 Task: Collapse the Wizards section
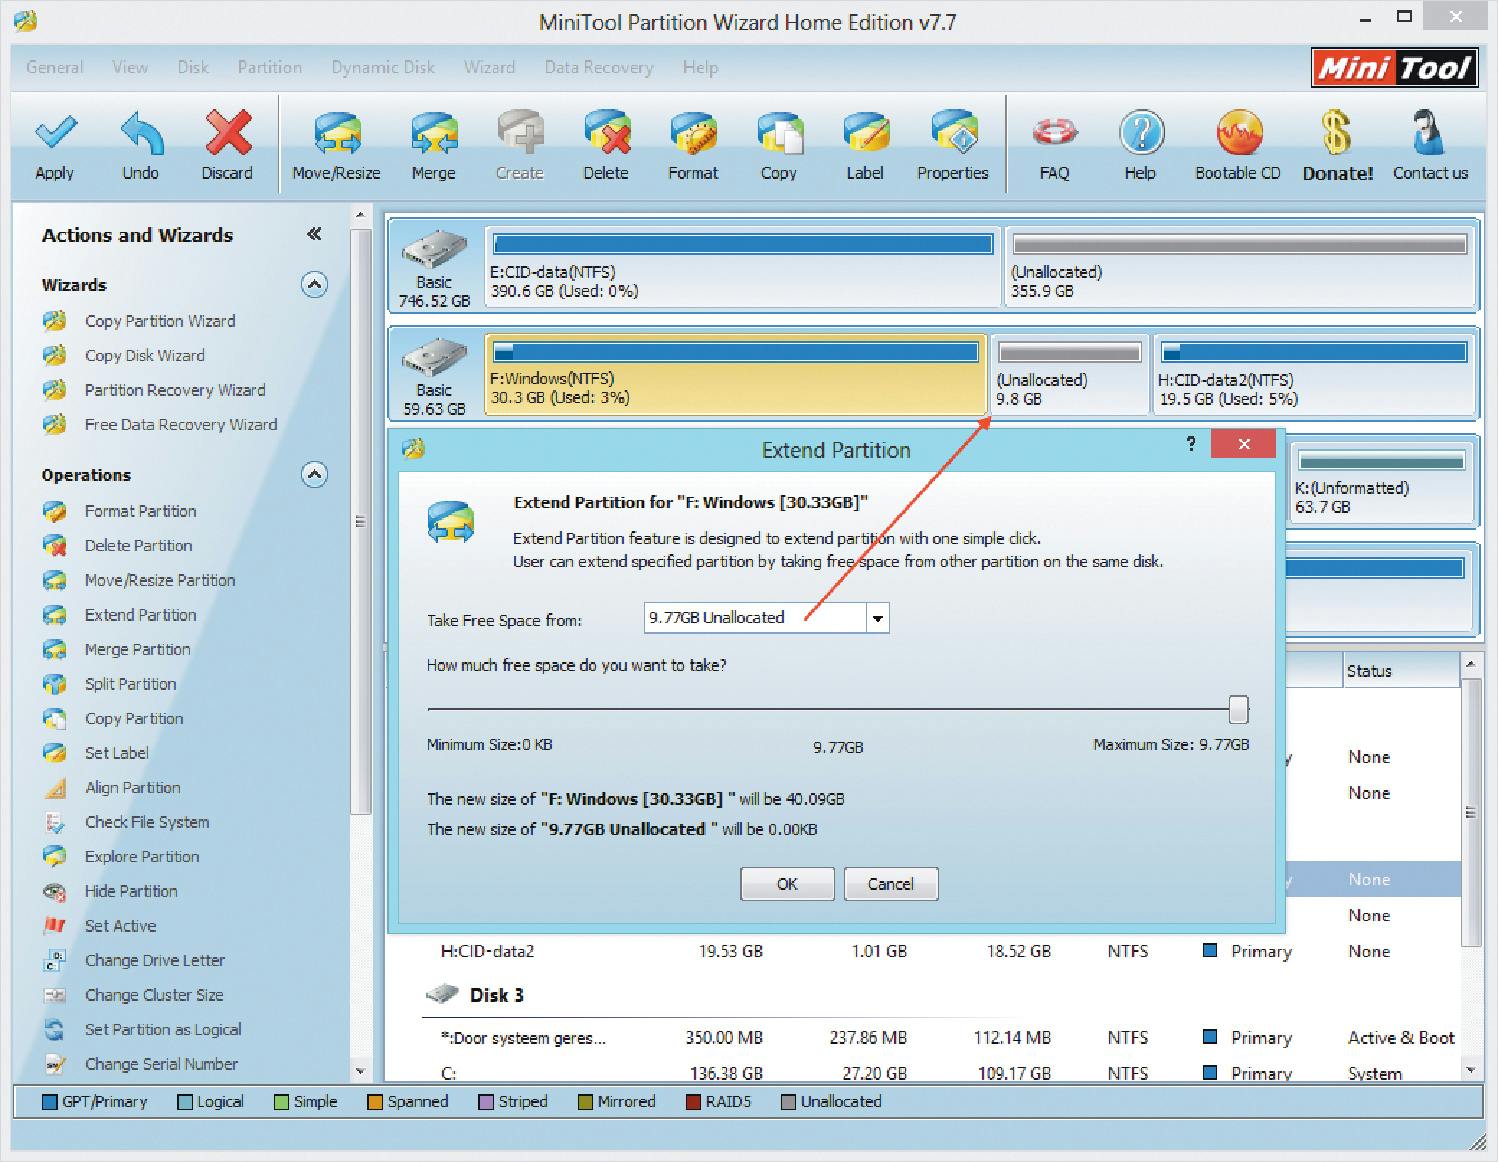pyautogui.click(x=314, y=285)
